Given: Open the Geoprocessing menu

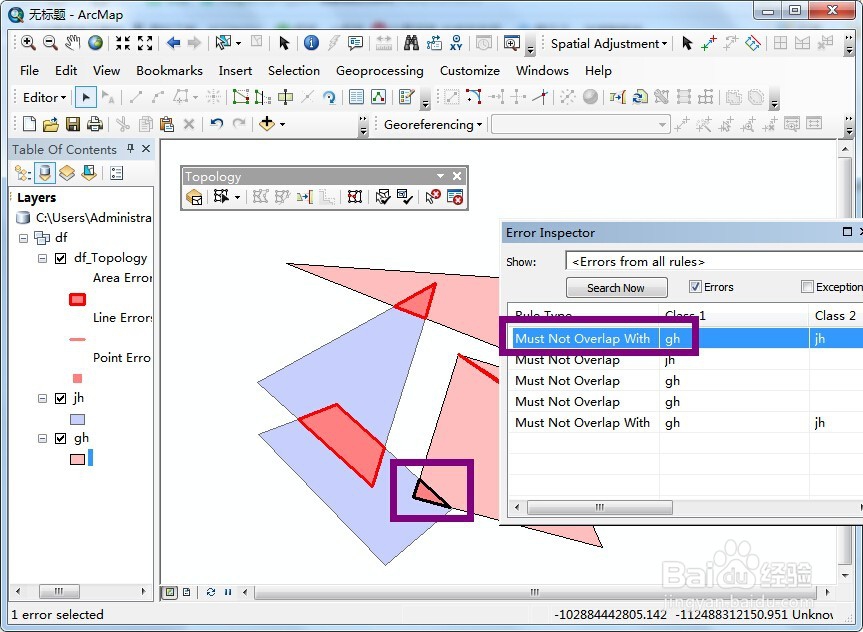Looking at the screenshot, I should tap(380, 70).
